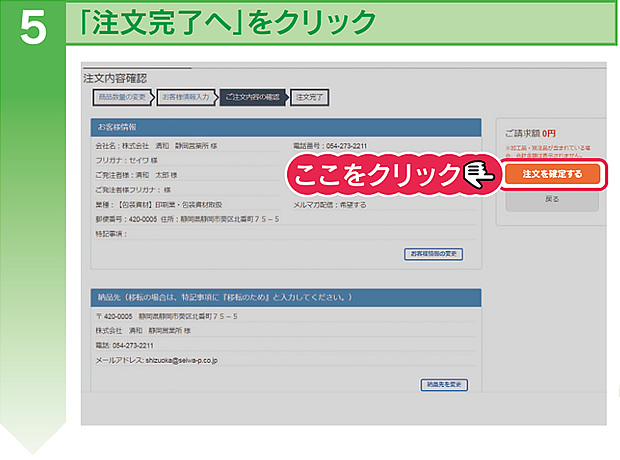Select the お客様情報入力 step
620x460 pixels.
(x=186, y=97)
